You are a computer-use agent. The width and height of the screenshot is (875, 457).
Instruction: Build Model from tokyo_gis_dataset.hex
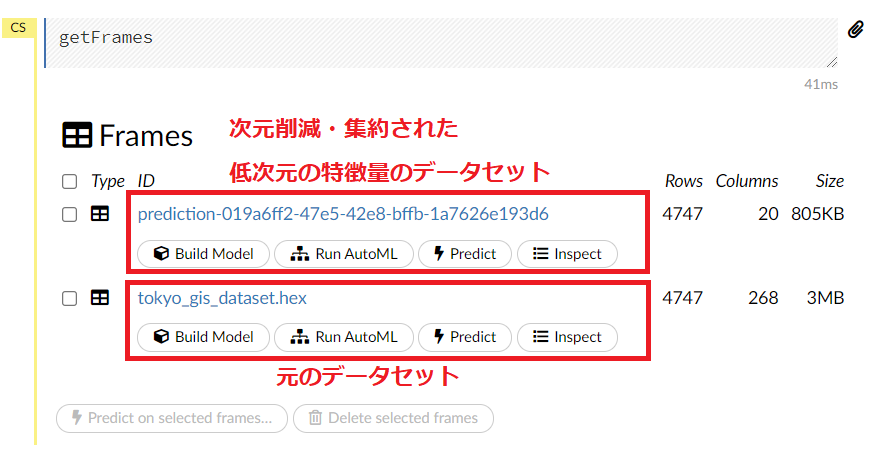point(203,337)
